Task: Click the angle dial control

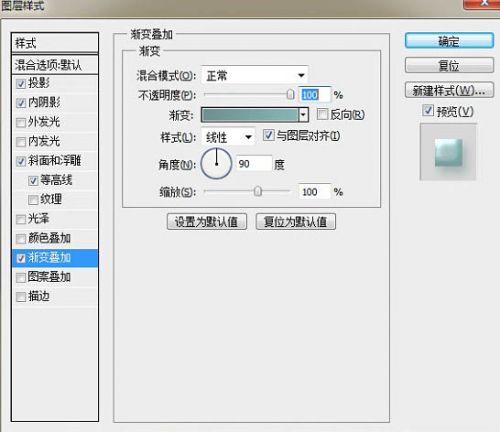Action: click(216, 164)
